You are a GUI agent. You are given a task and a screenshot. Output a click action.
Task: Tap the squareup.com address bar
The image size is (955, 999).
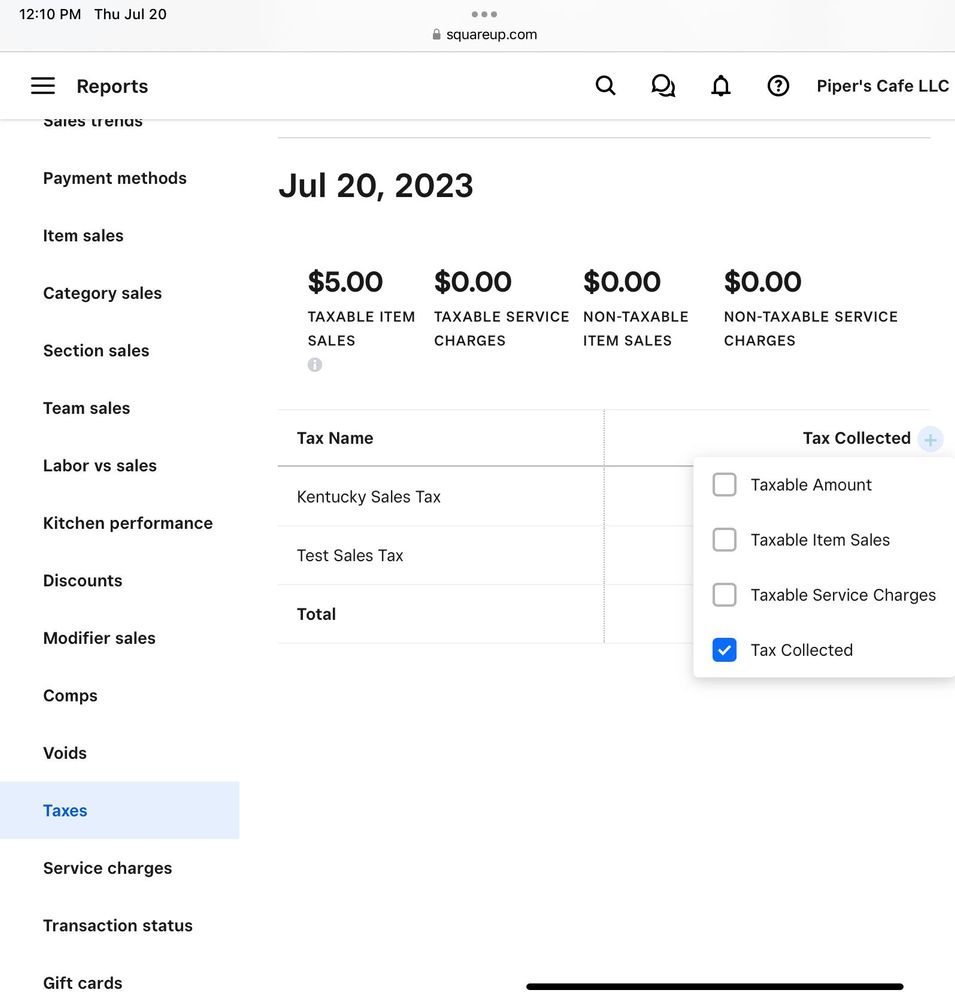coord(485,34)
